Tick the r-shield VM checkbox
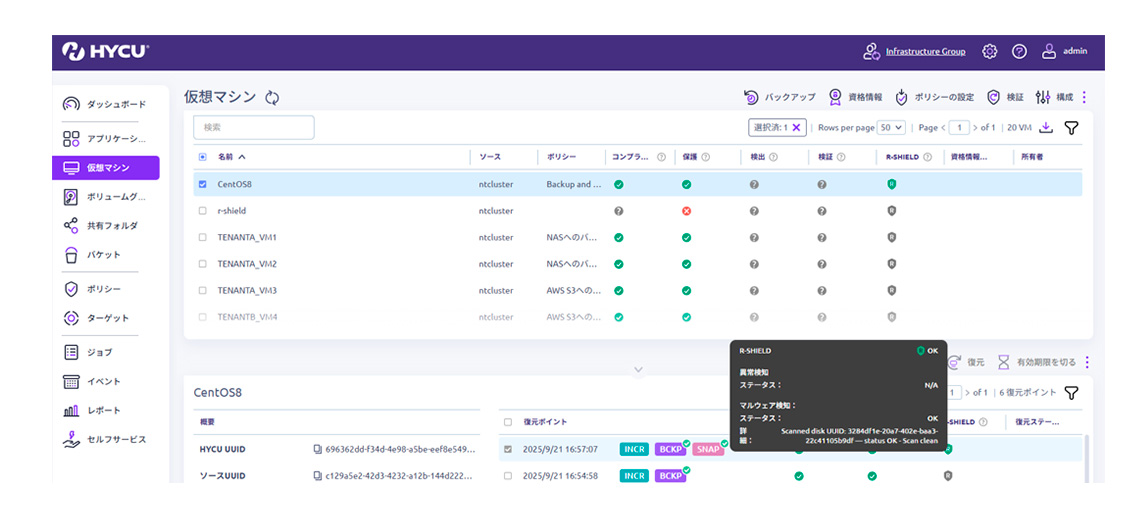 (203, 211)
